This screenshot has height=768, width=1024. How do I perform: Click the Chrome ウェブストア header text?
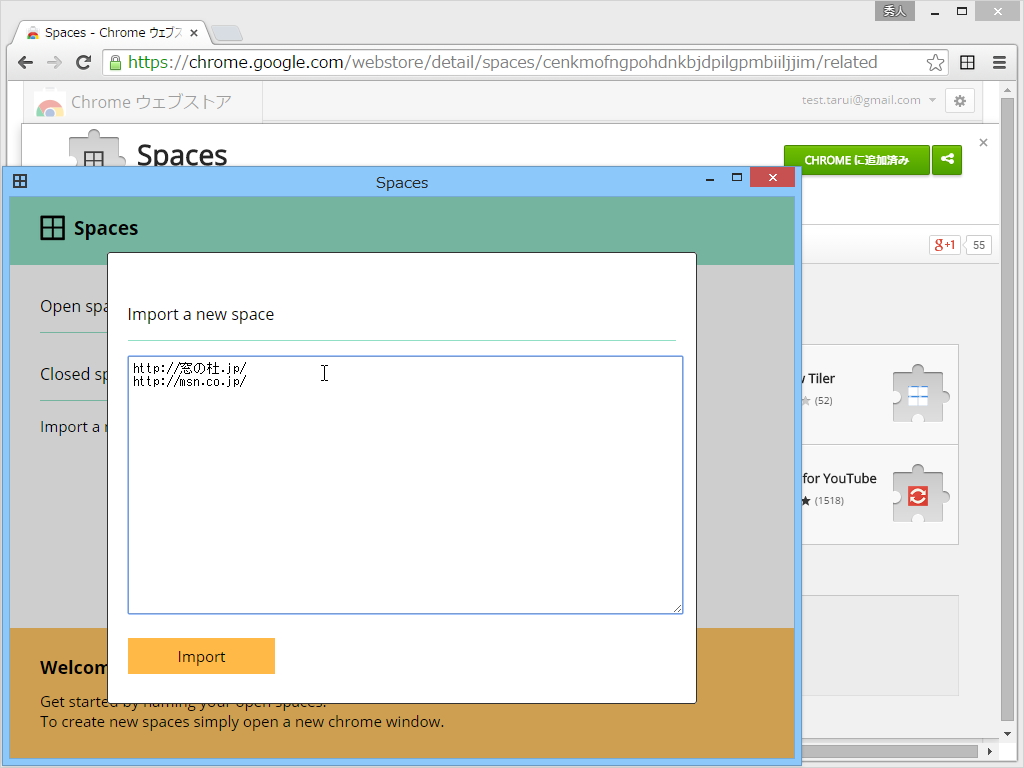(152, 103)
